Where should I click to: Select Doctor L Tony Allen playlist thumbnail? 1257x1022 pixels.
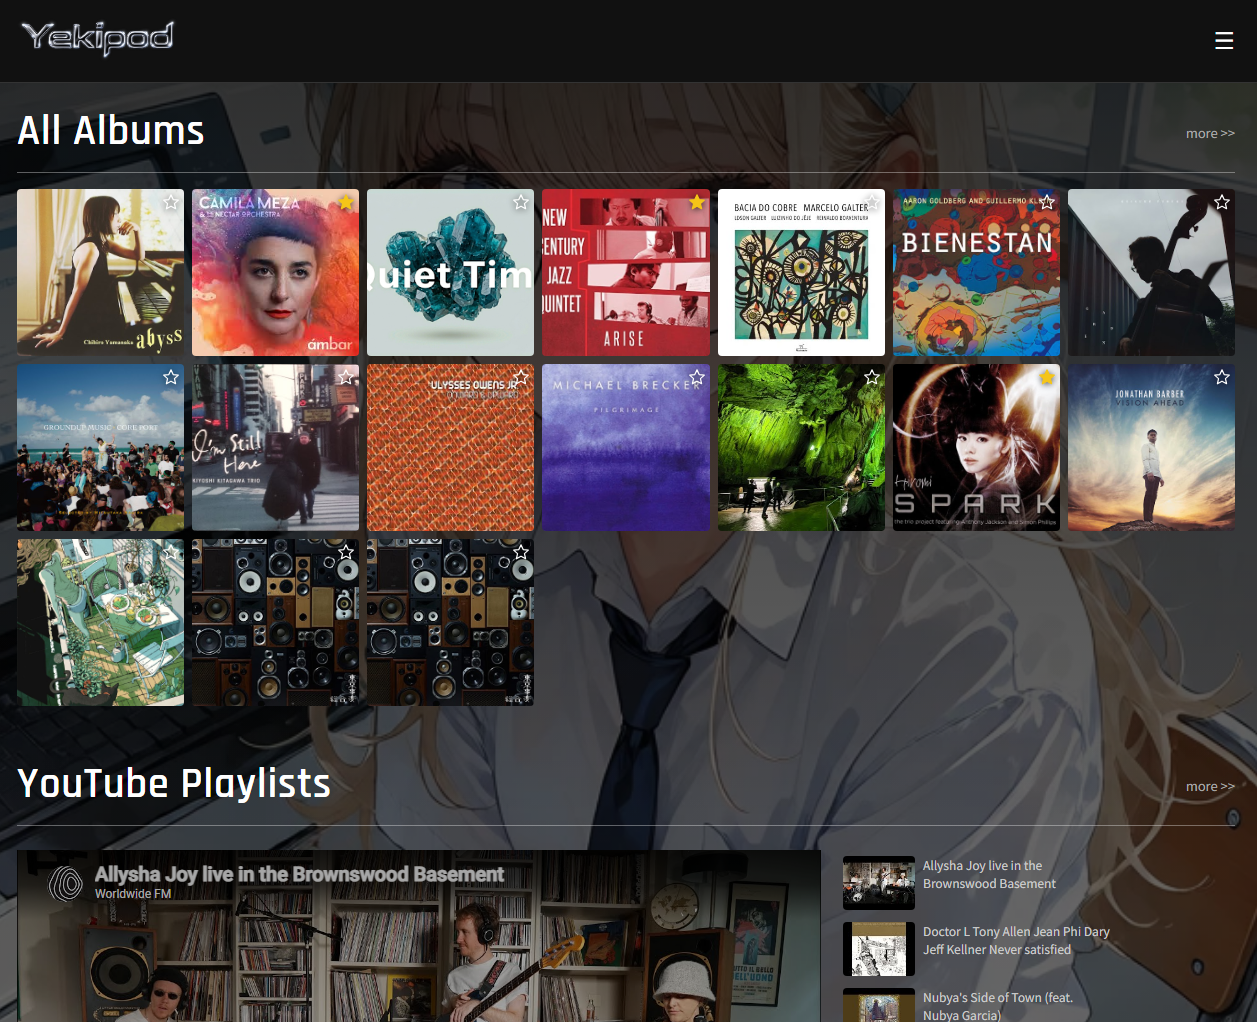coord(879,949)
